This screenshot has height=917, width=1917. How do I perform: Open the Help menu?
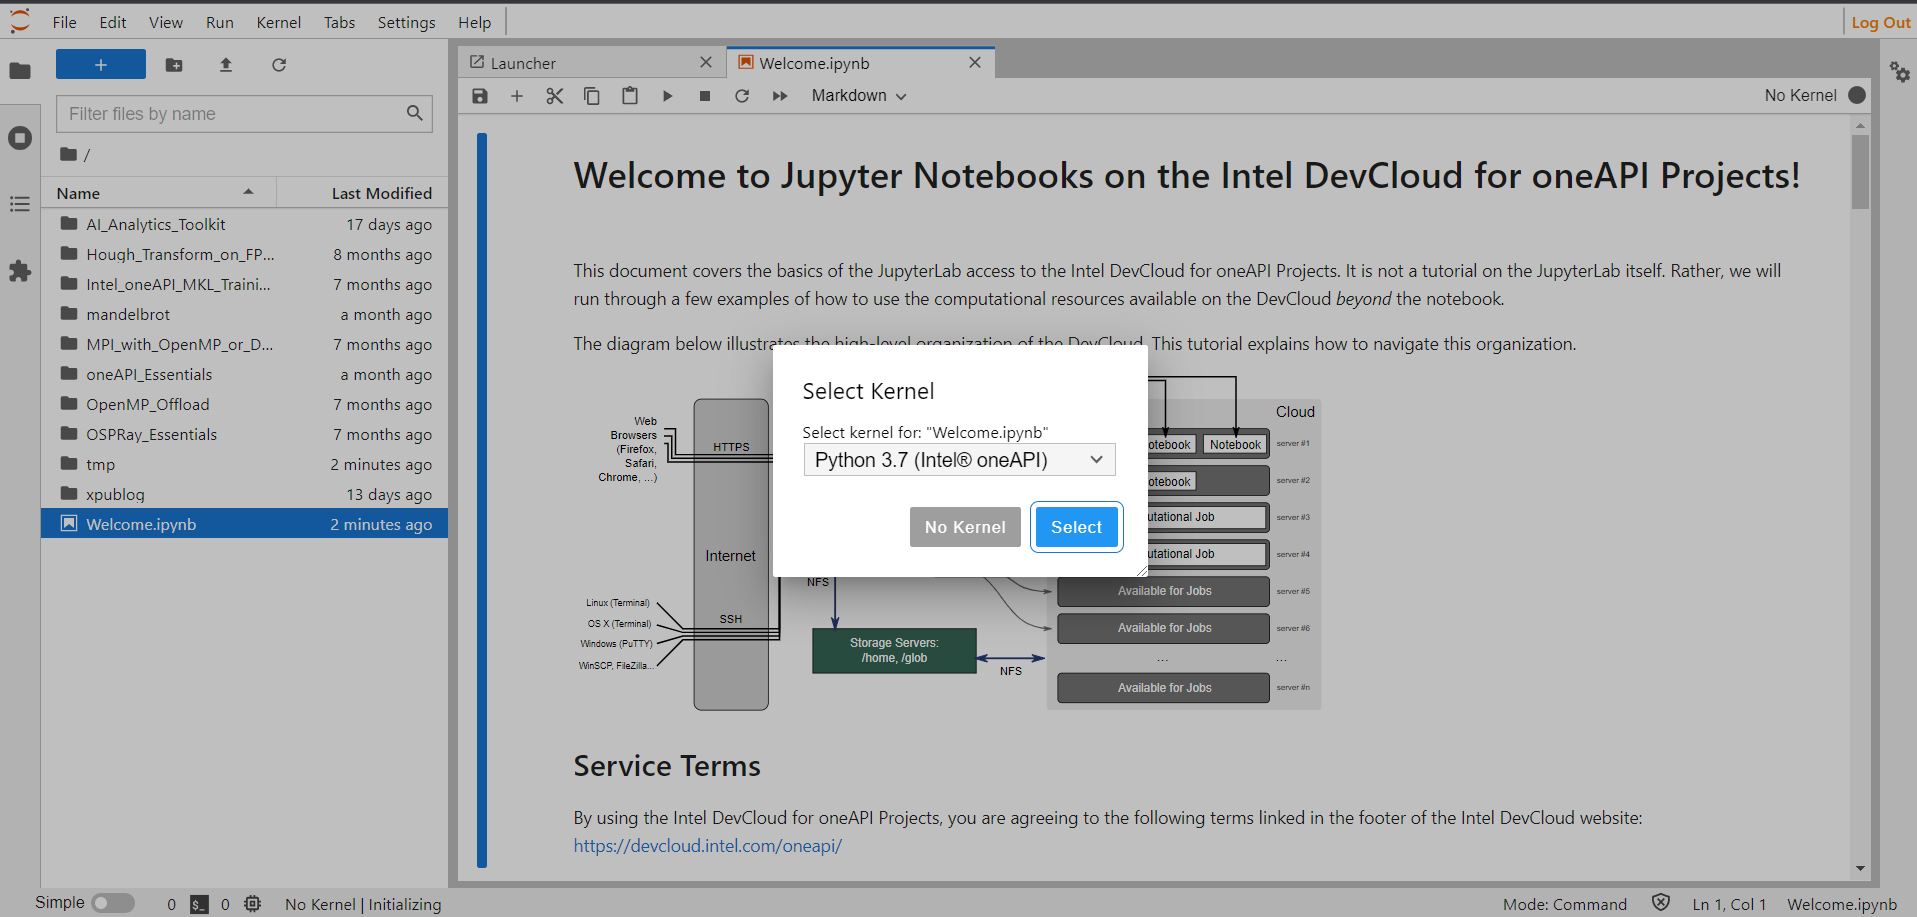click(475, 22)
